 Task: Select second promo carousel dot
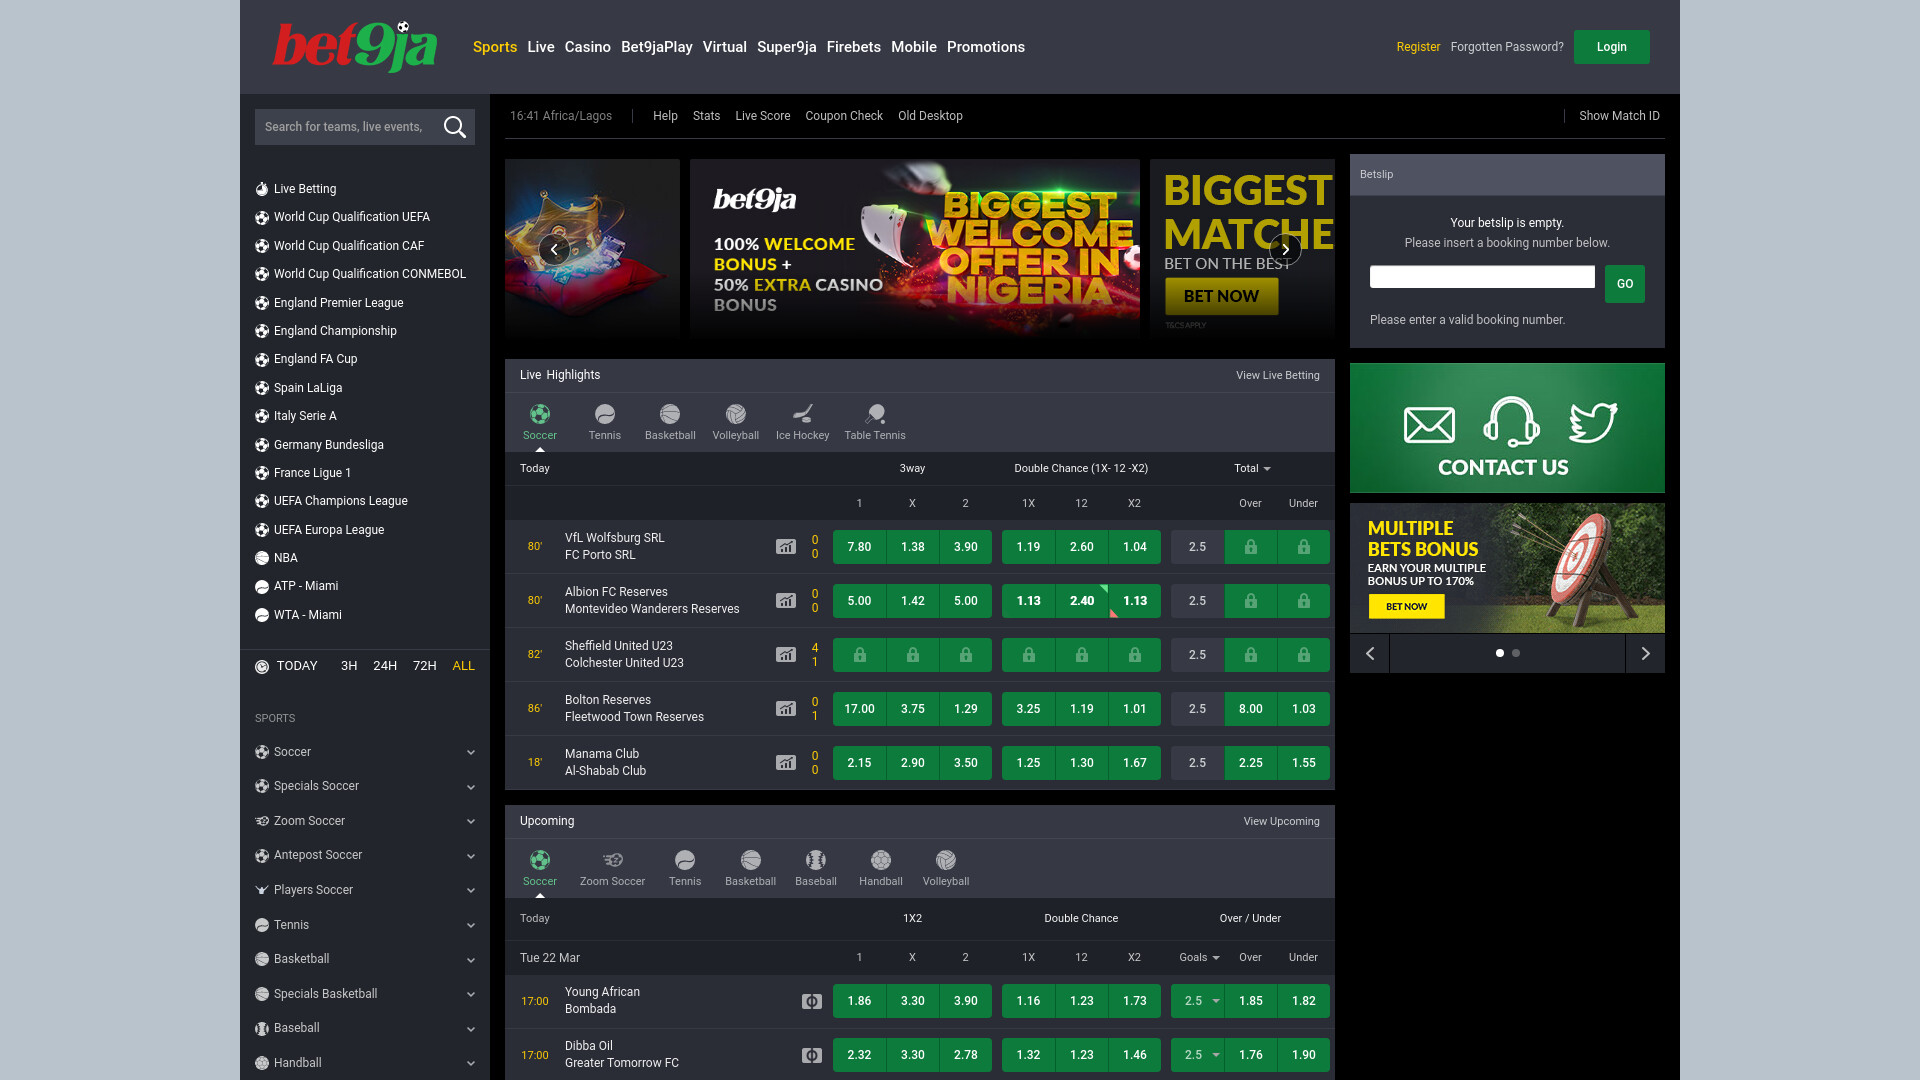pyautogui.click(x=1516, y=653)
